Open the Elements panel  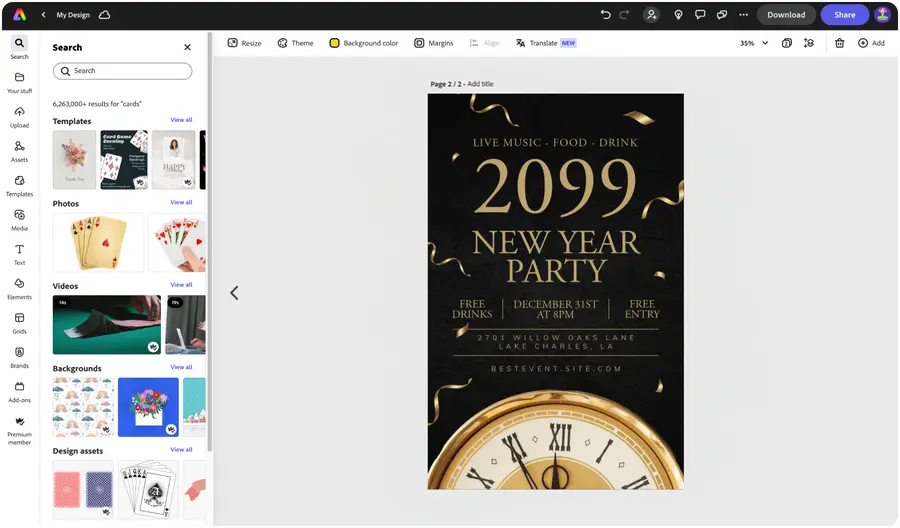tap(19, 289)
